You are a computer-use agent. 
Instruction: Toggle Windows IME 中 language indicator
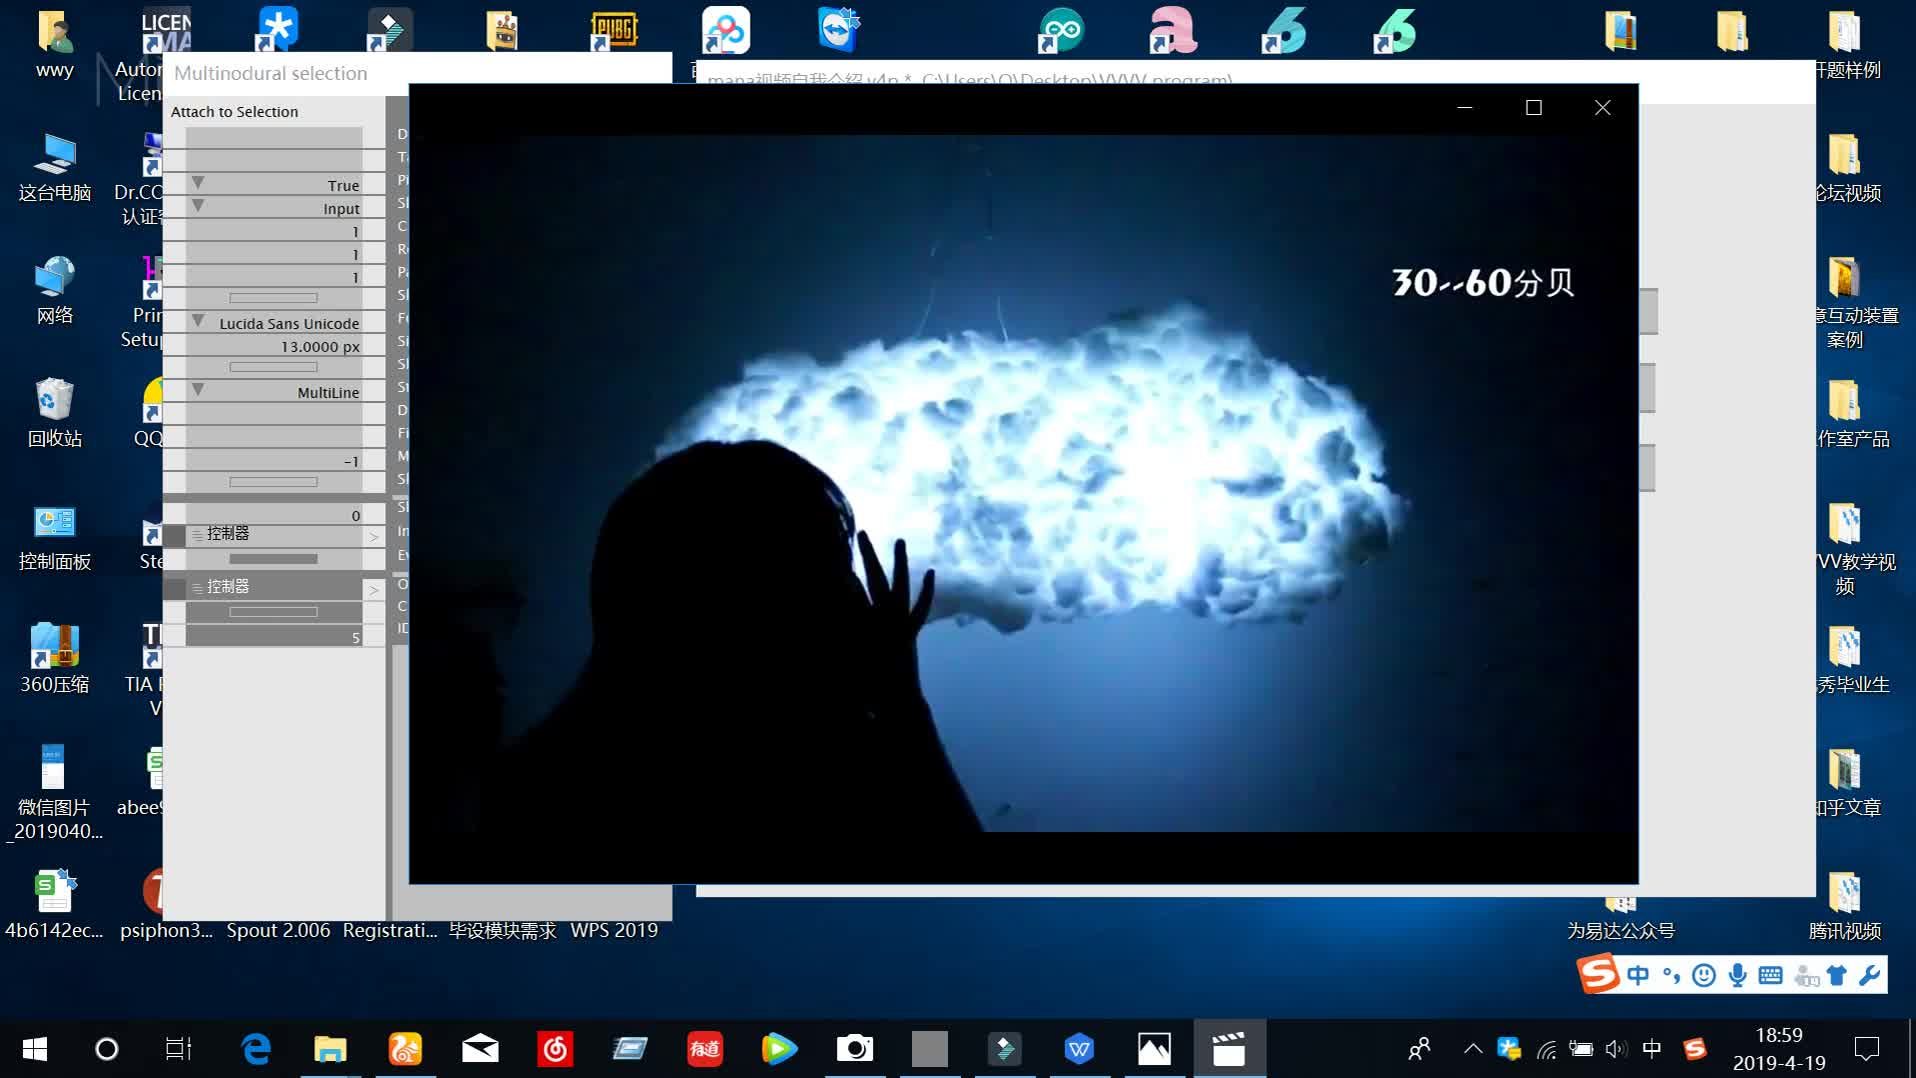tap(1652, 1049)
